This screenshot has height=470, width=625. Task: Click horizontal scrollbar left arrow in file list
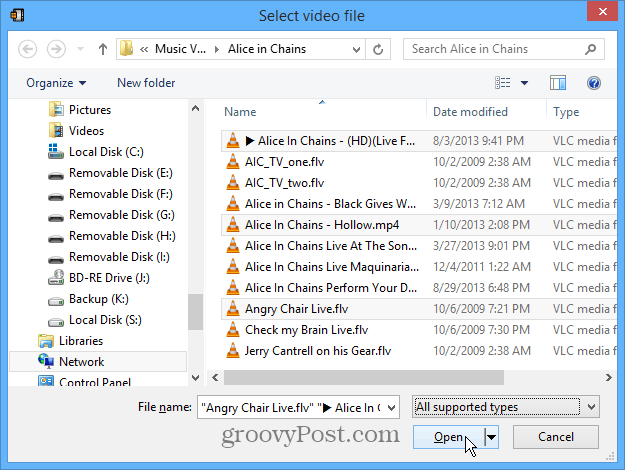[x=215, y=378]
